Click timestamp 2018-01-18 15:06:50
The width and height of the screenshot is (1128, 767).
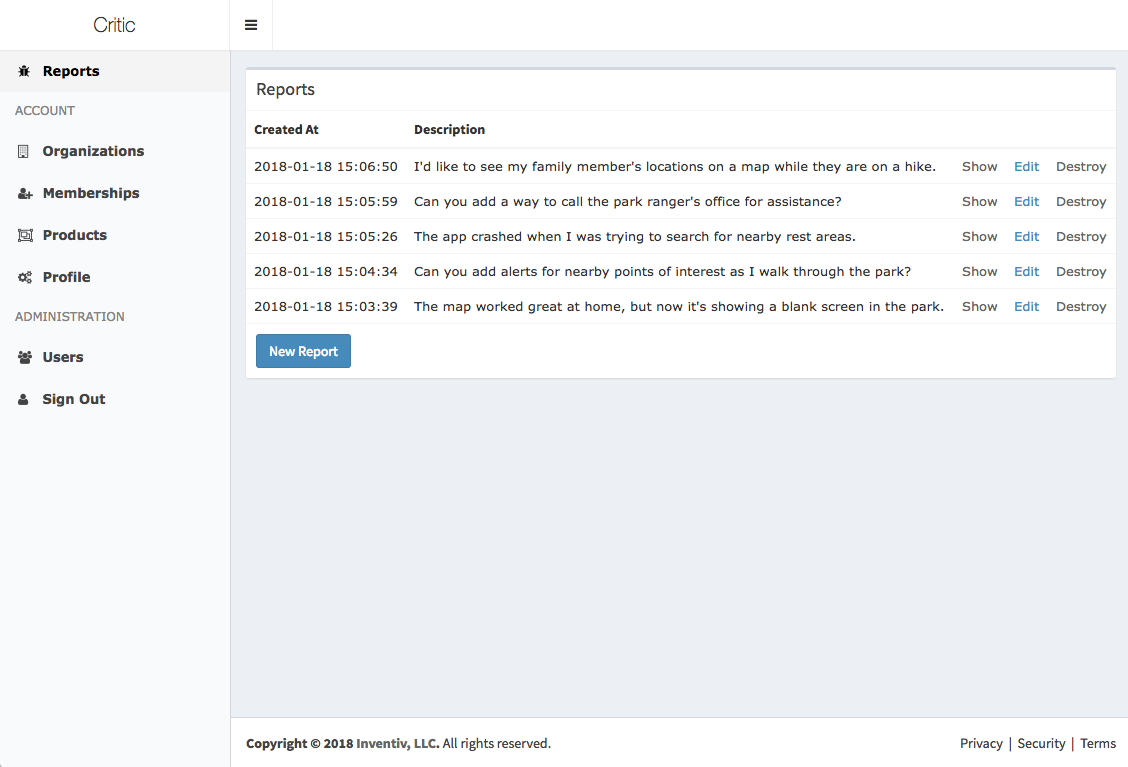pos(326,166)
